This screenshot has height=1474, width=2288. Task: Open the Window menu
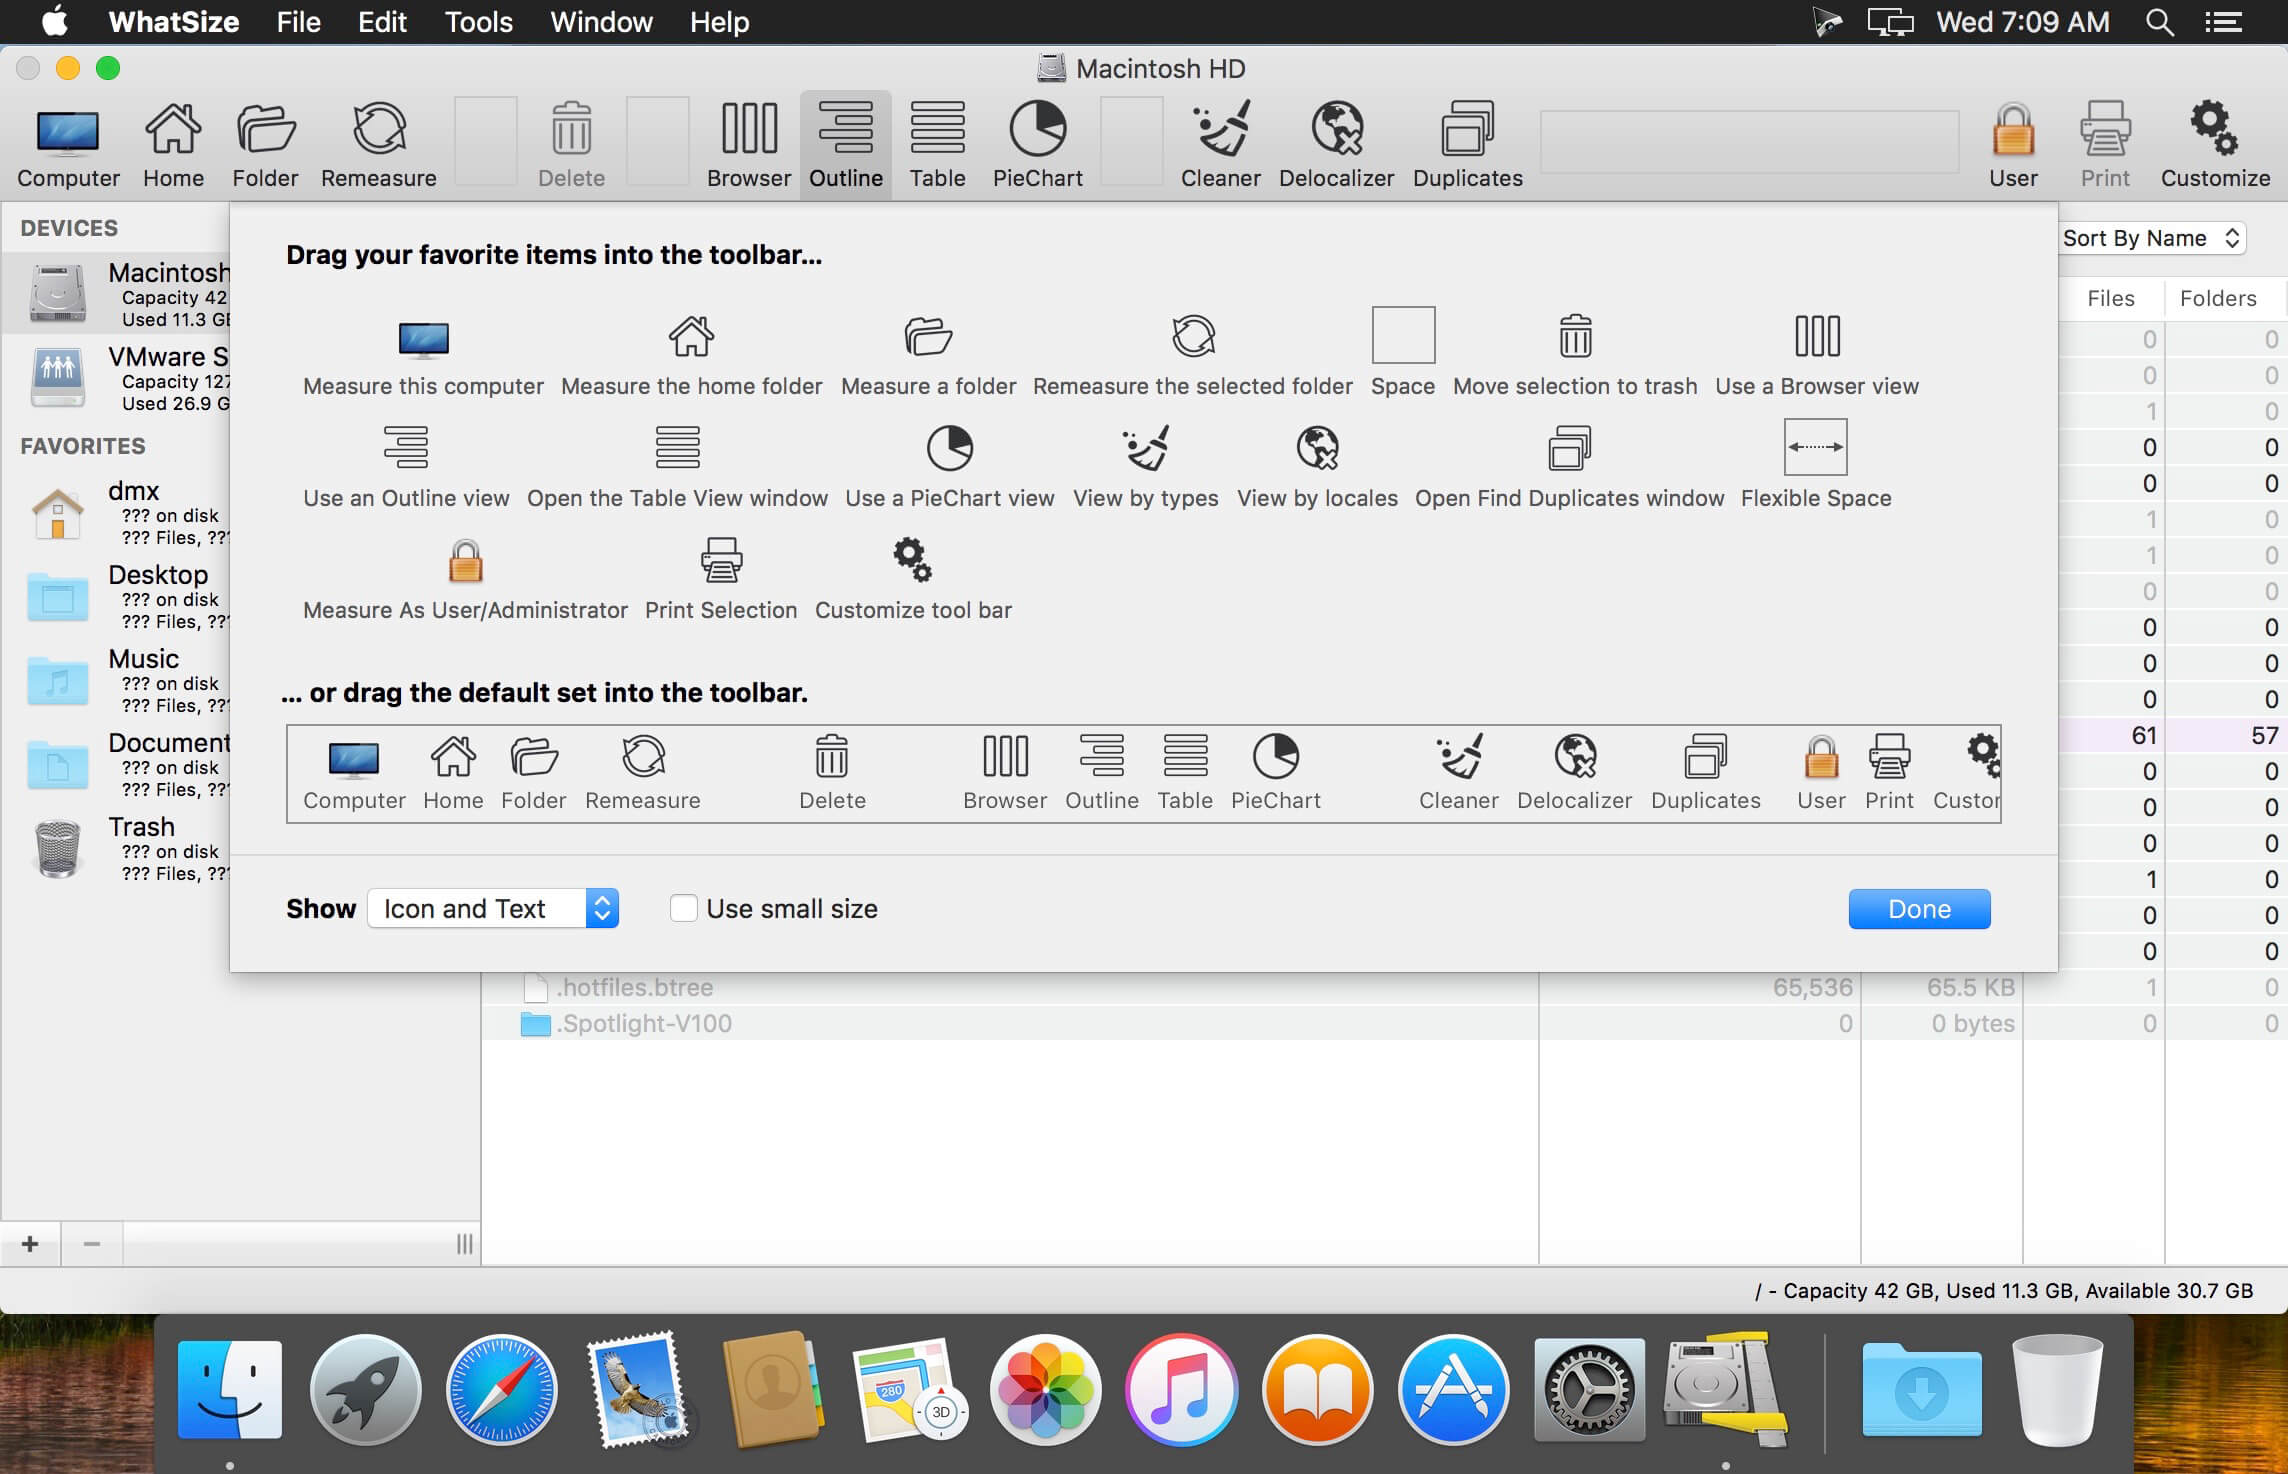pos(601,22)
